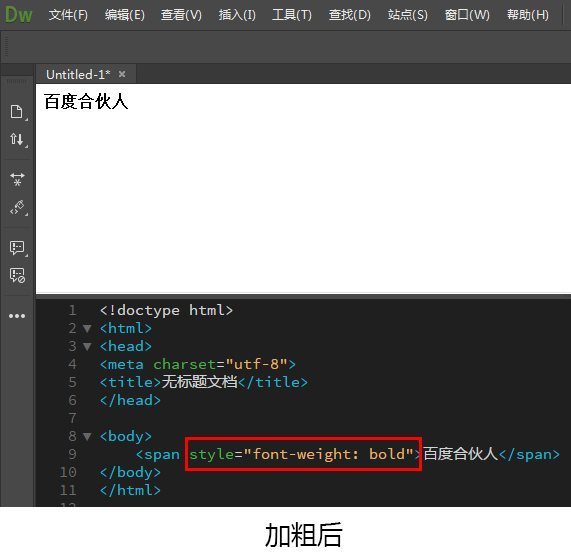Open the 插入(I) menu
This screenshot has width=571, height=554.
point(237,15)
